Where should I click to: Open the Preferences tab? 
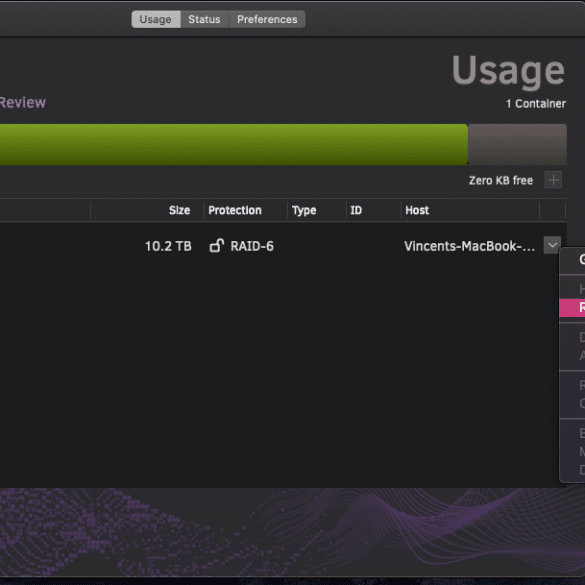pos(267,19)
